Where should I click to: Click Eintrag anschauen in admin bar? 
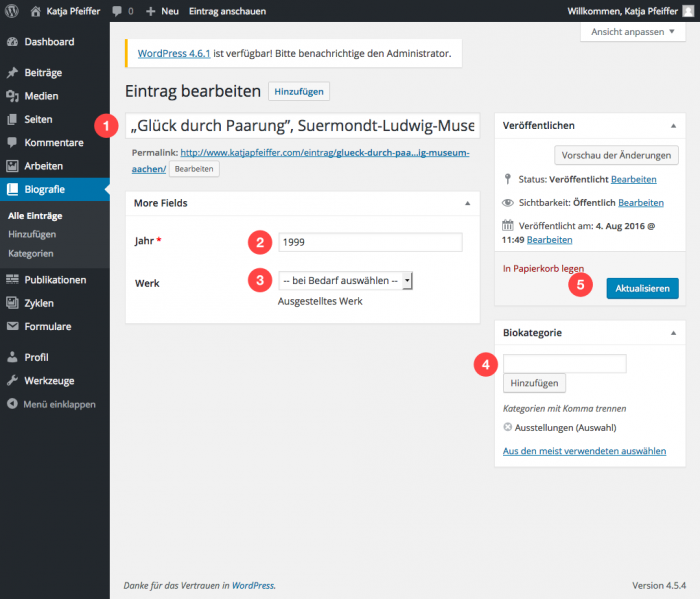click(x=227, y=11)
